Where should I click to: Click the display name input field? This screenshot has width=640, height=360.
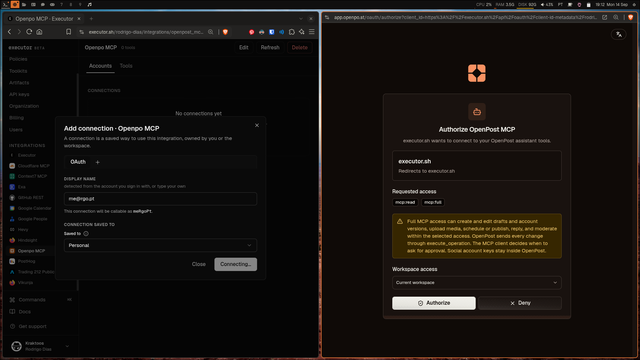[160, 199]
